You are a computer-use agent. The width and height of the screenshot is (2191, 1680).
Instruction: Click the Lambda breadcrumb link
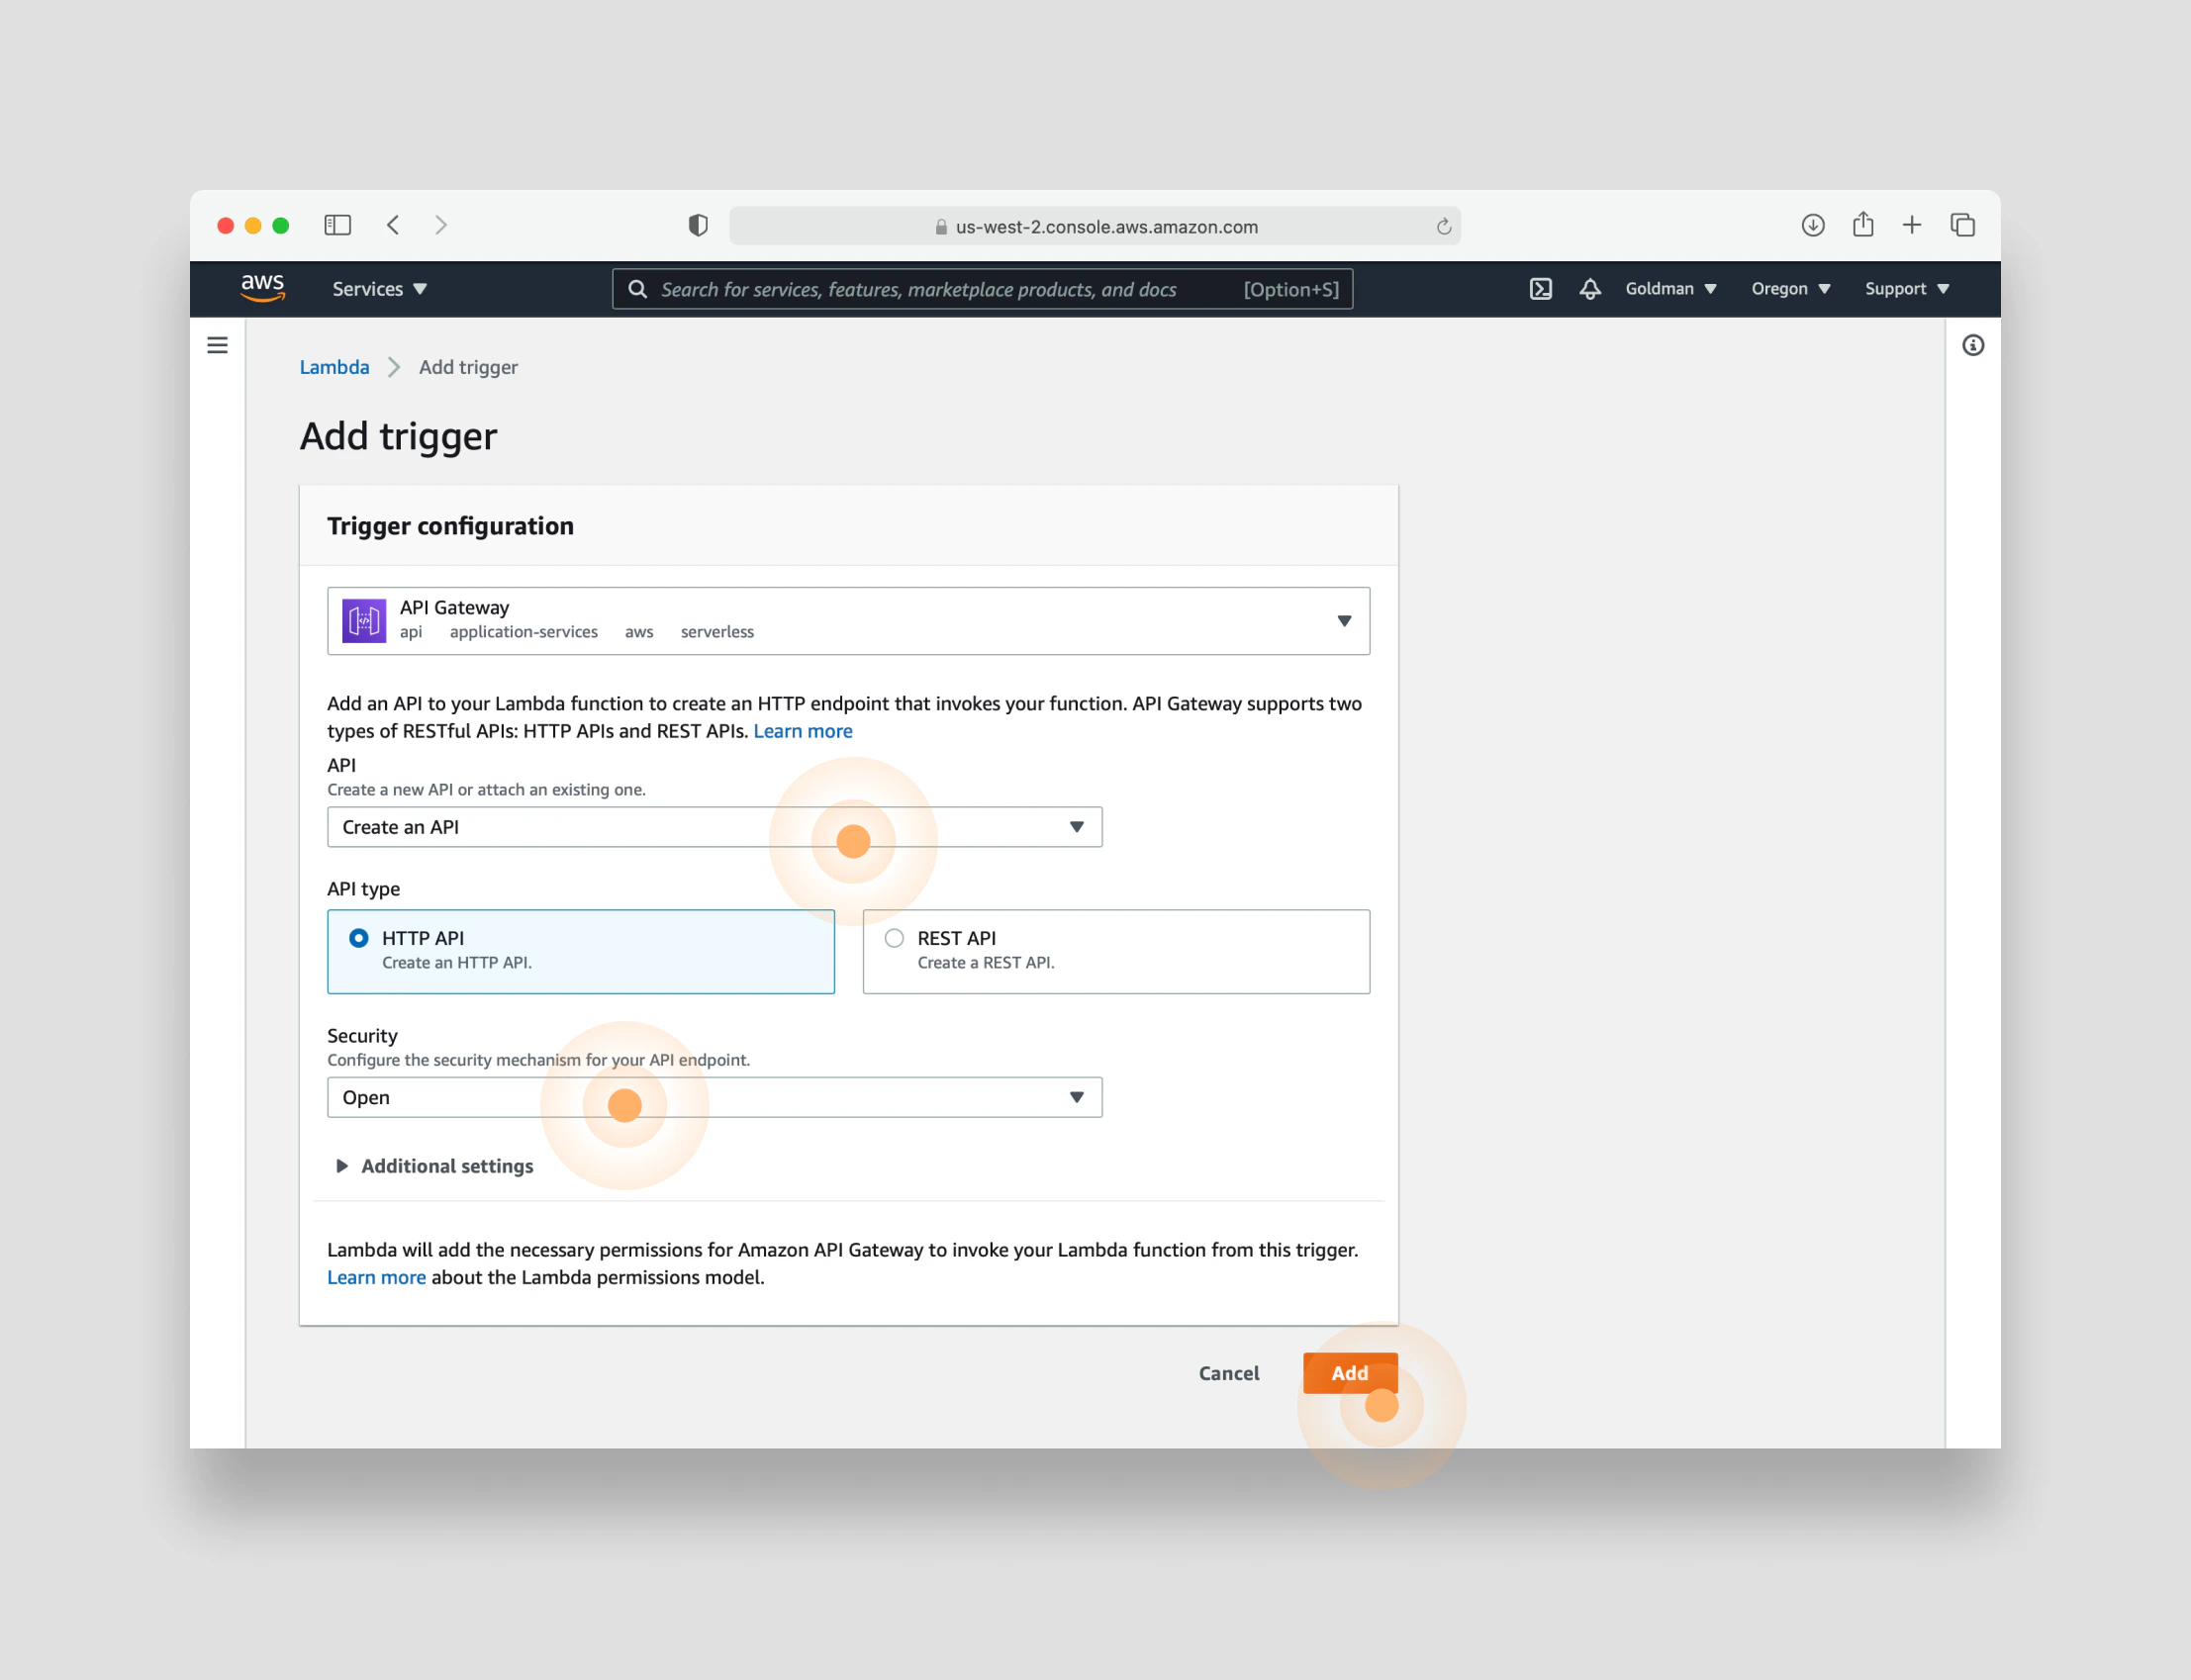(334, 367)
